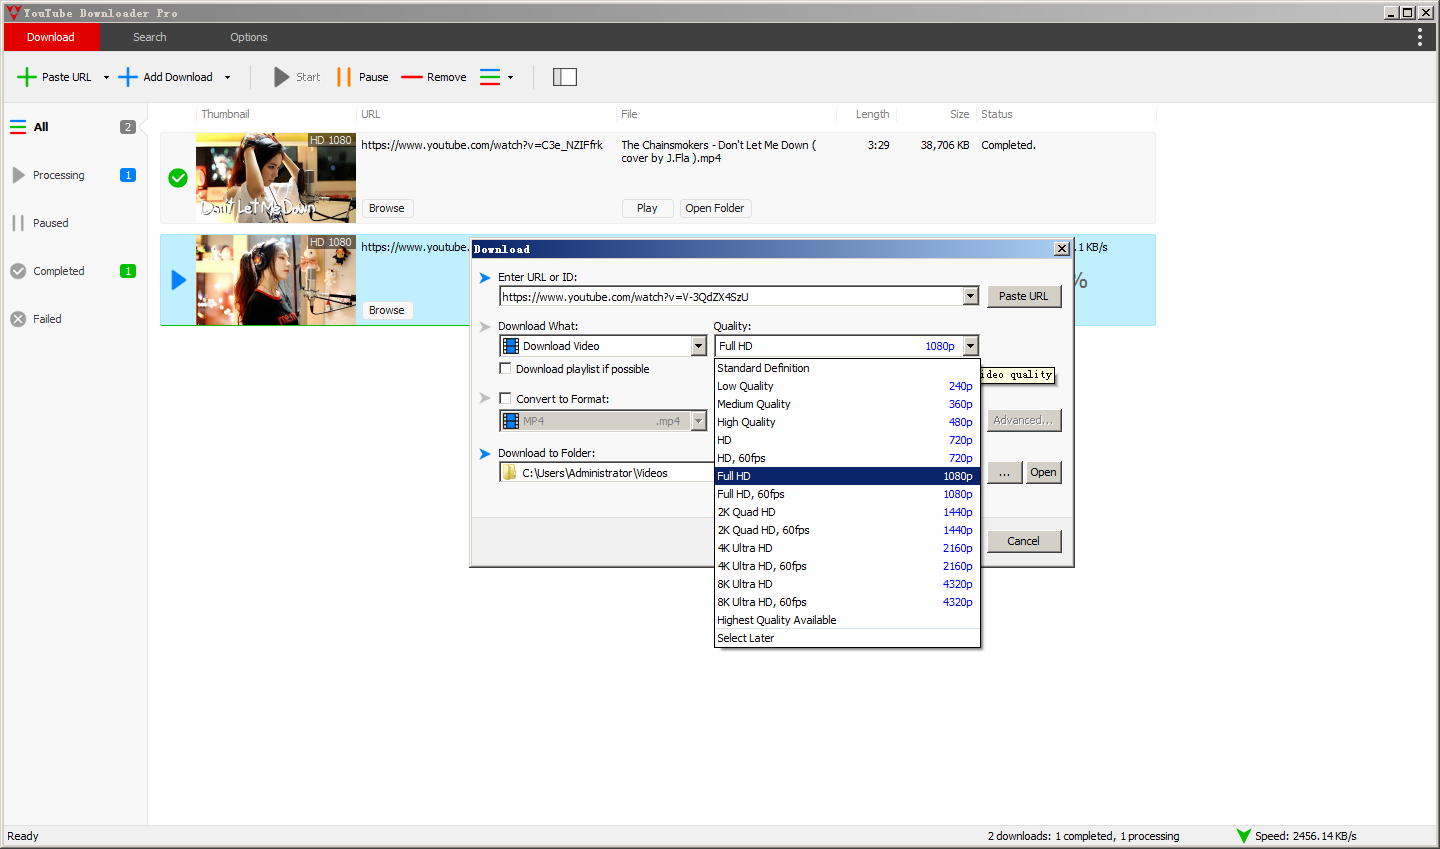
Task: Switch to the Search tab
Action: (150, 37)
